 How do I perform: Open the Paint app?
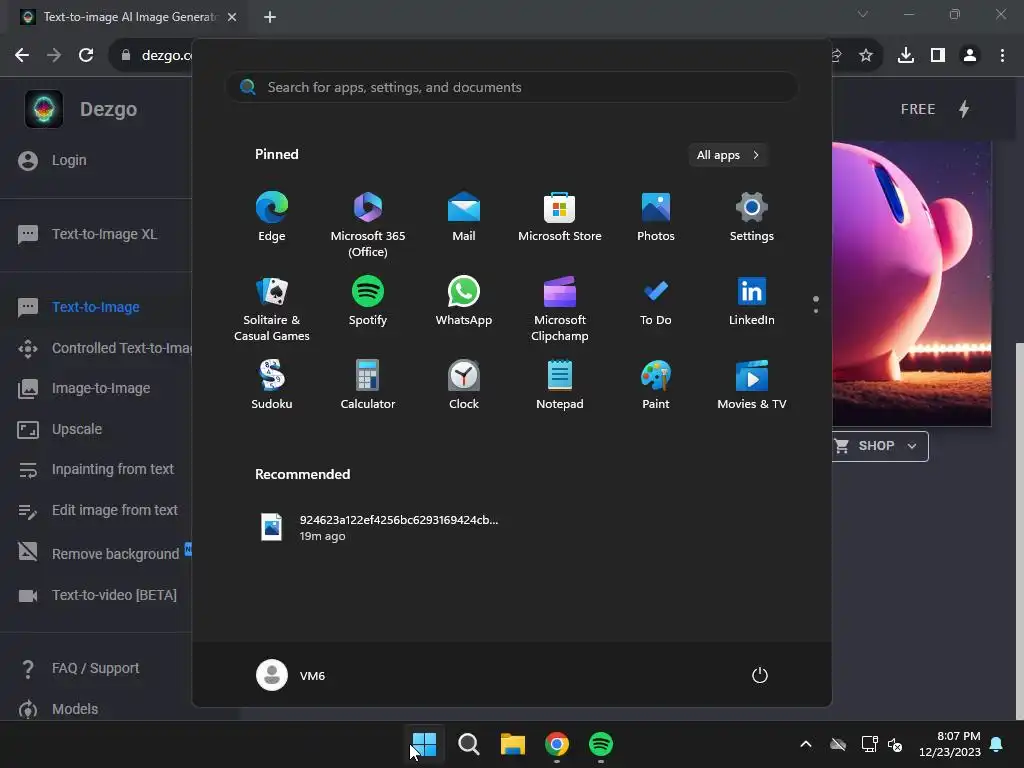point(656,385)
